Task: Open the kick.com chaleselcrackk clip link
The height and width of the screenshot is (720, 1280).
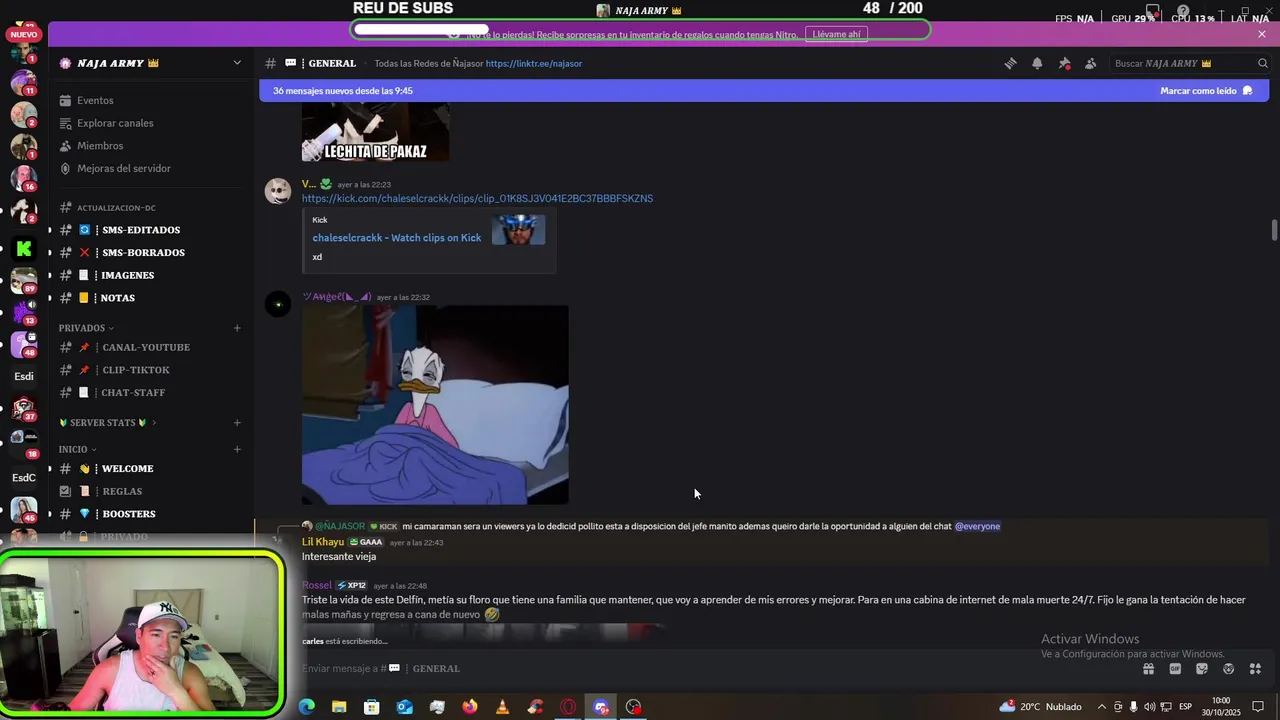Action: tap(477, 198)
